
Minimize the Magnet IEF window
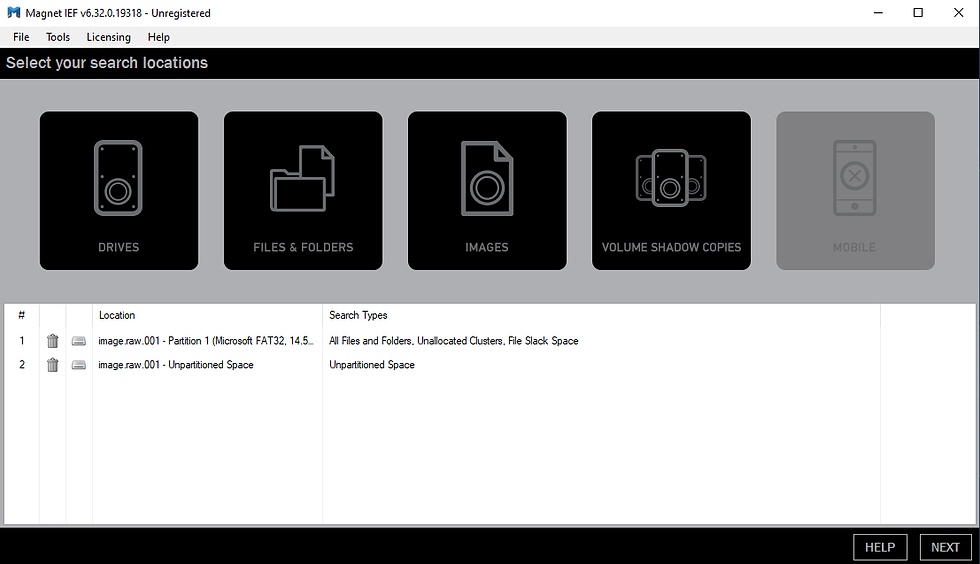[x=878, y=13]
